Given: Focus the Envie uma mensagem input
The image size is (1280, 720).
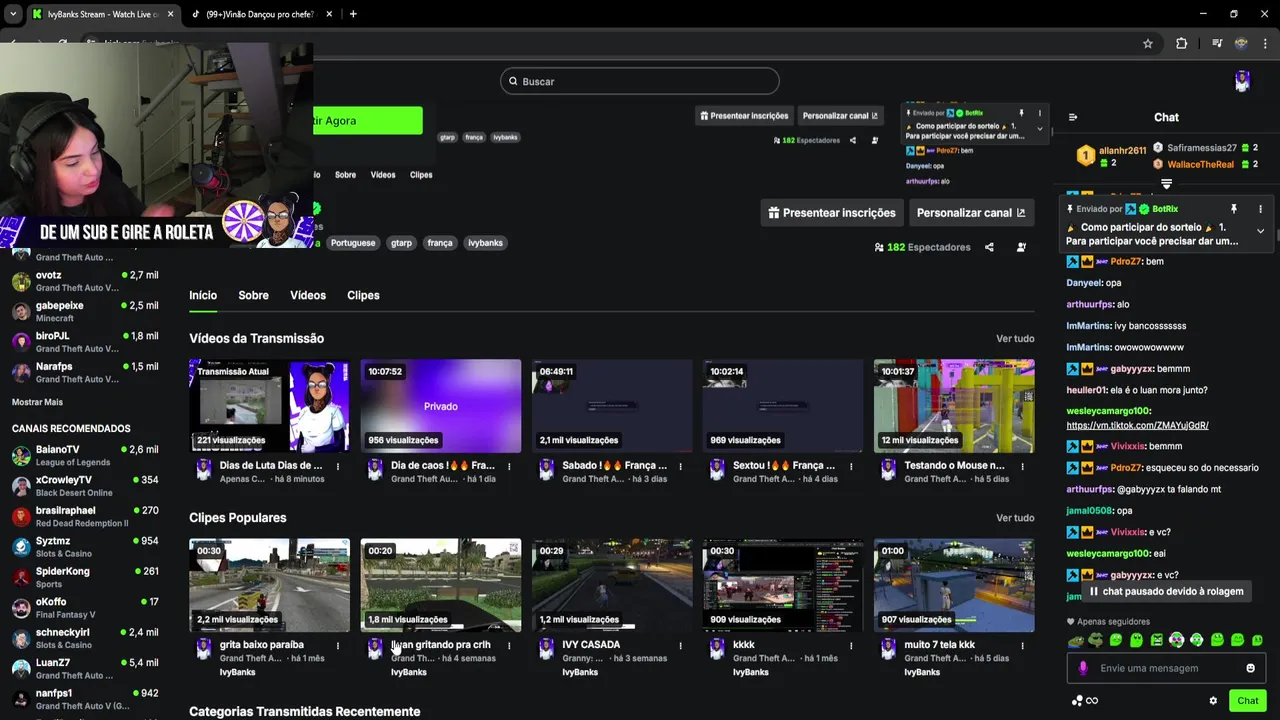Looking at the screenshot, I should (x=1166, y=668).
